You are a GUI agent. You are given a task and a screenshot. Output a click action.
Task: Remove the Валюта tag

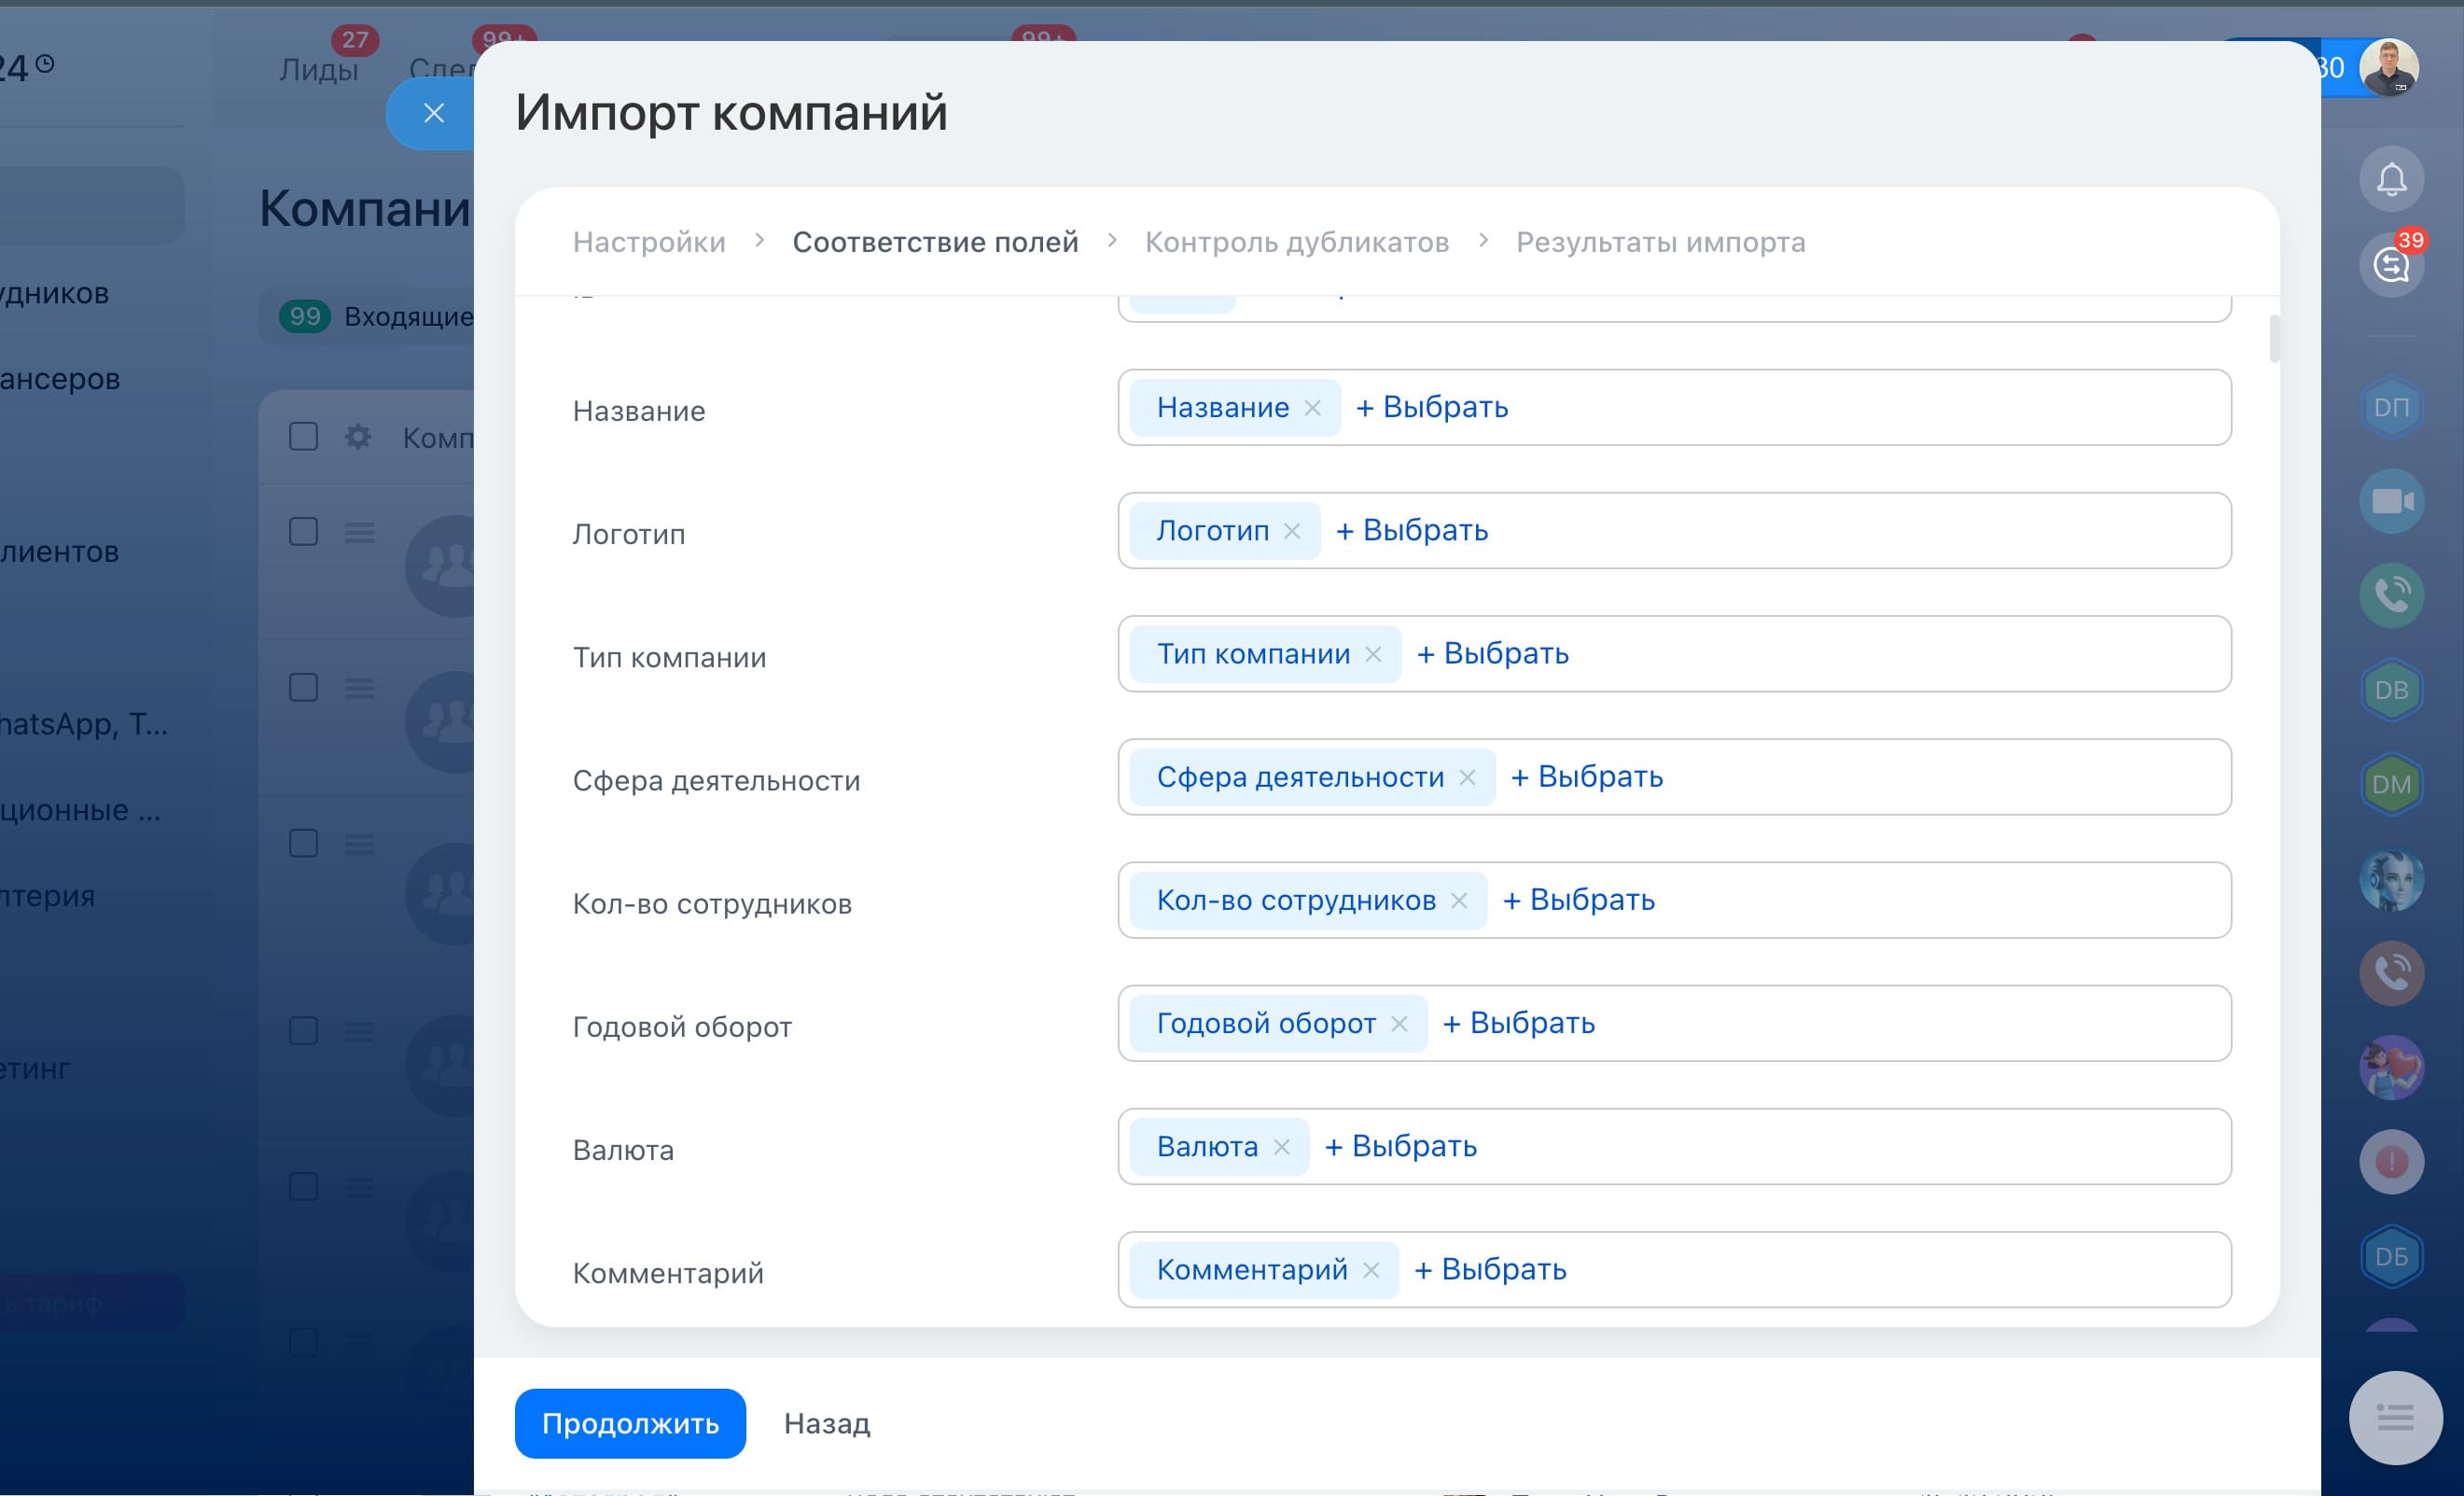tap(1281, 1147)
